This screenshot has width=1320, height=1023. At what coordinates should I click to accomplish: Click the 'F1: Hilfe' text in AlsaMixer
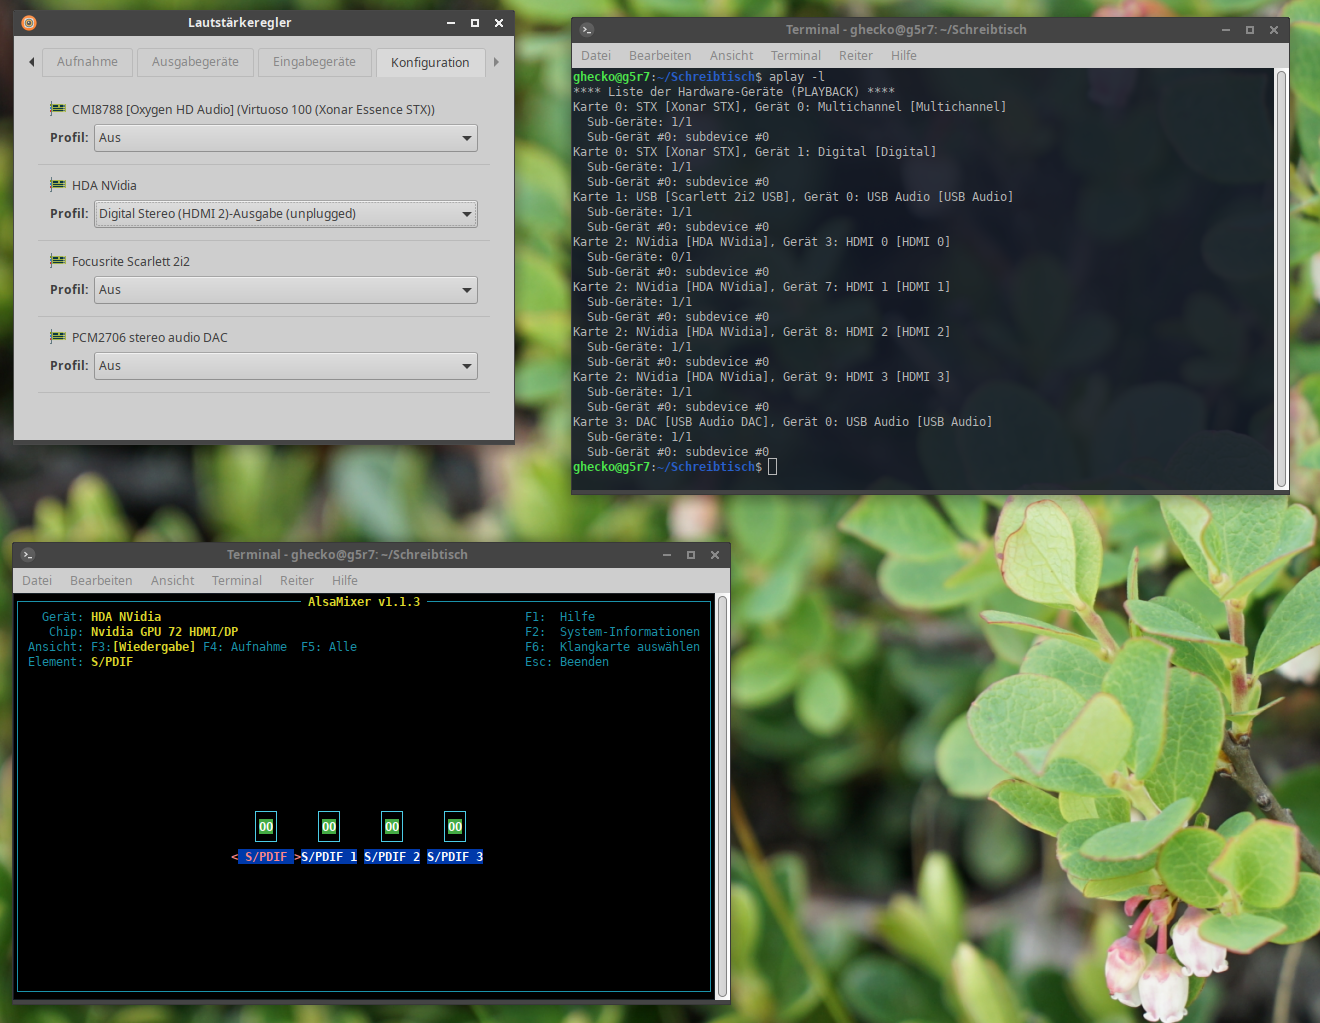point(560,617)
